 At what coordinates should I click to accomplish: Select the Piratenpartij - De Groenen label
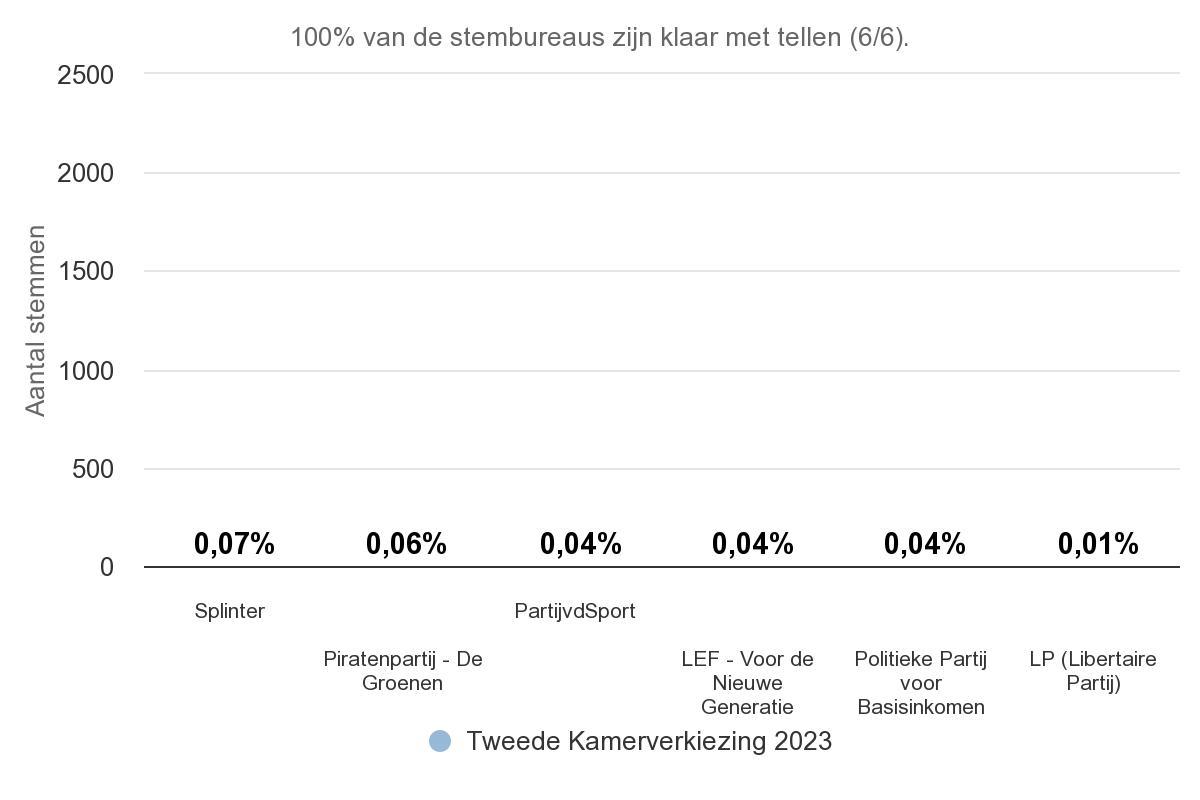(403, 671)
